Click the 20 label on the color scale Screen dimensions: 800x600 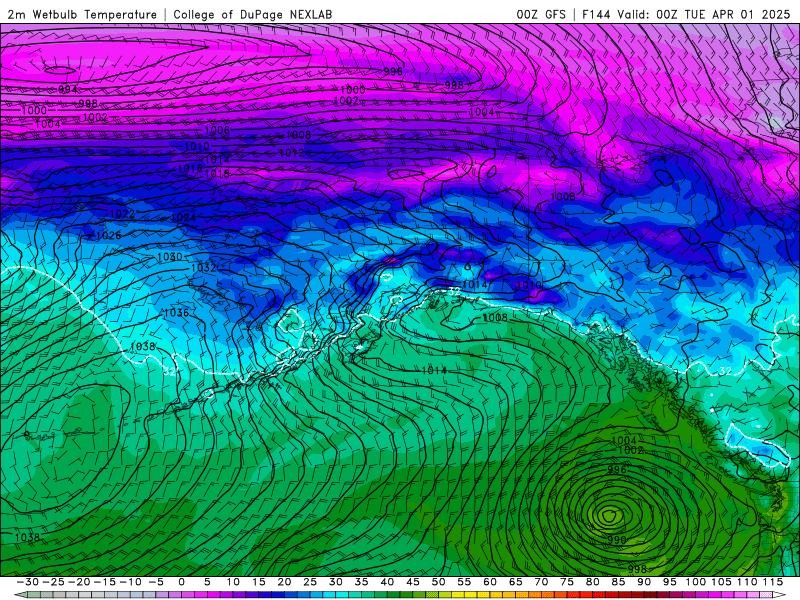point(284,582)
